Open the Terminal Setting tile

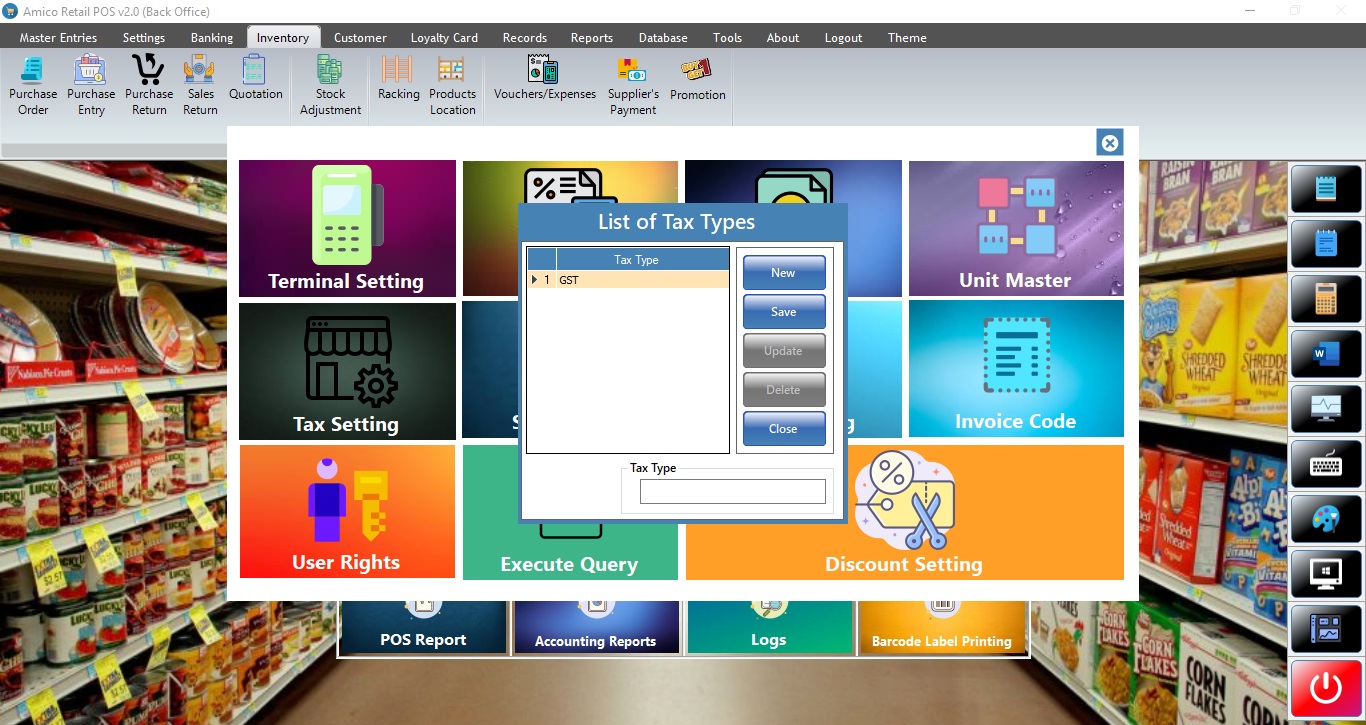(347, 229)
